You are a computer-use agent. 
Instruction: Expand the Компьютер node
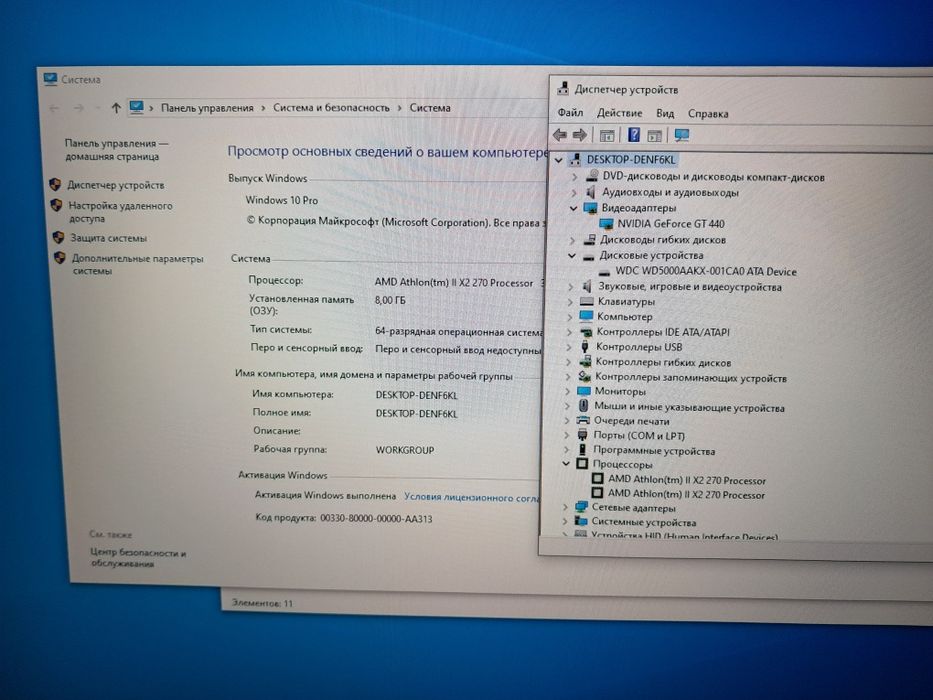(x=570, y=317)
